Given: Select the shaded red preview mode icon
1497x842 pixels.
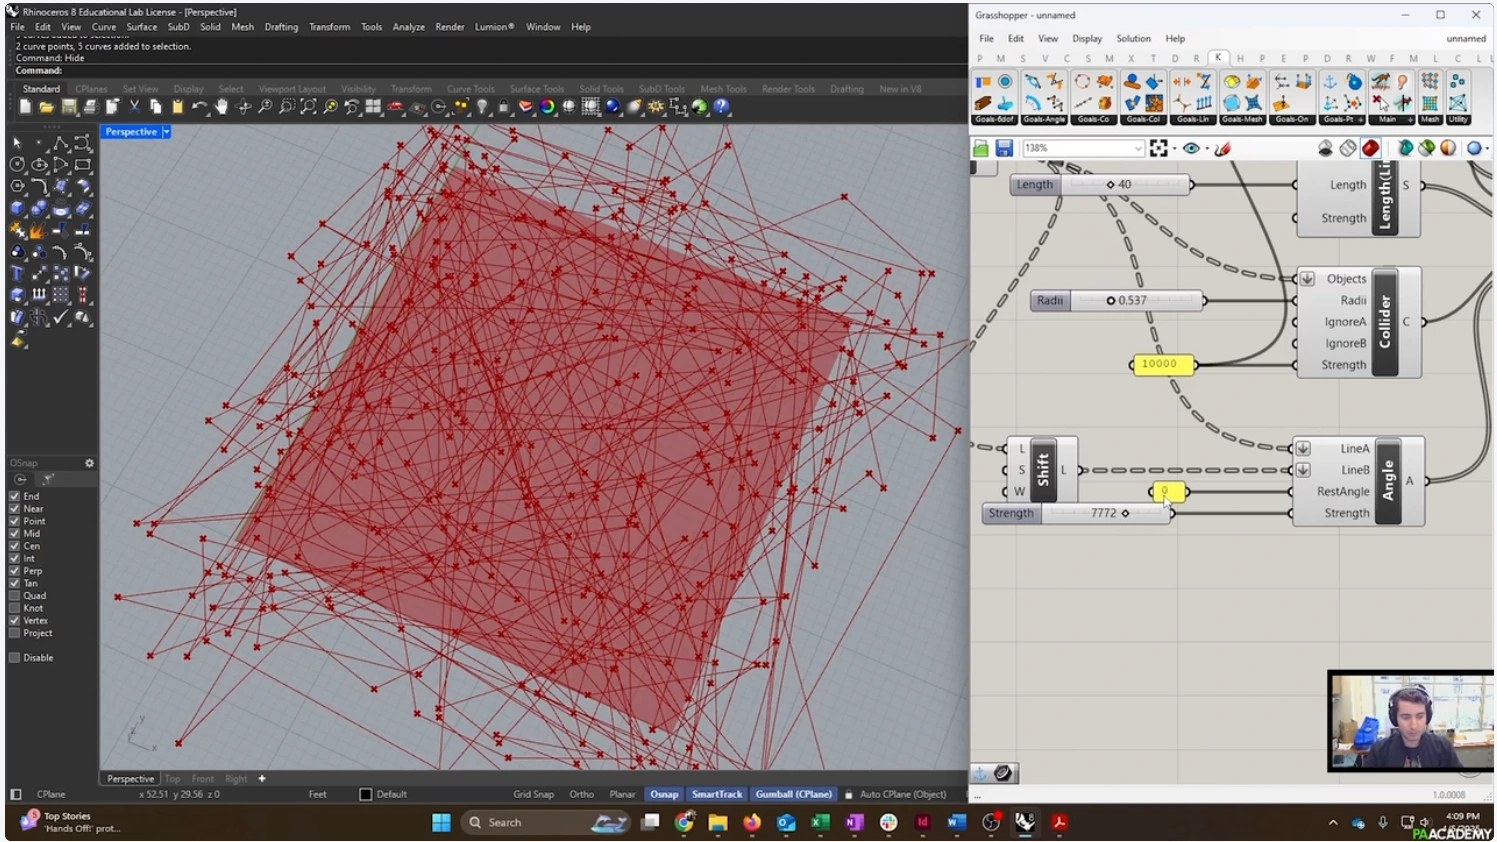Looking at the screenshot, I should pos(1370,148).
